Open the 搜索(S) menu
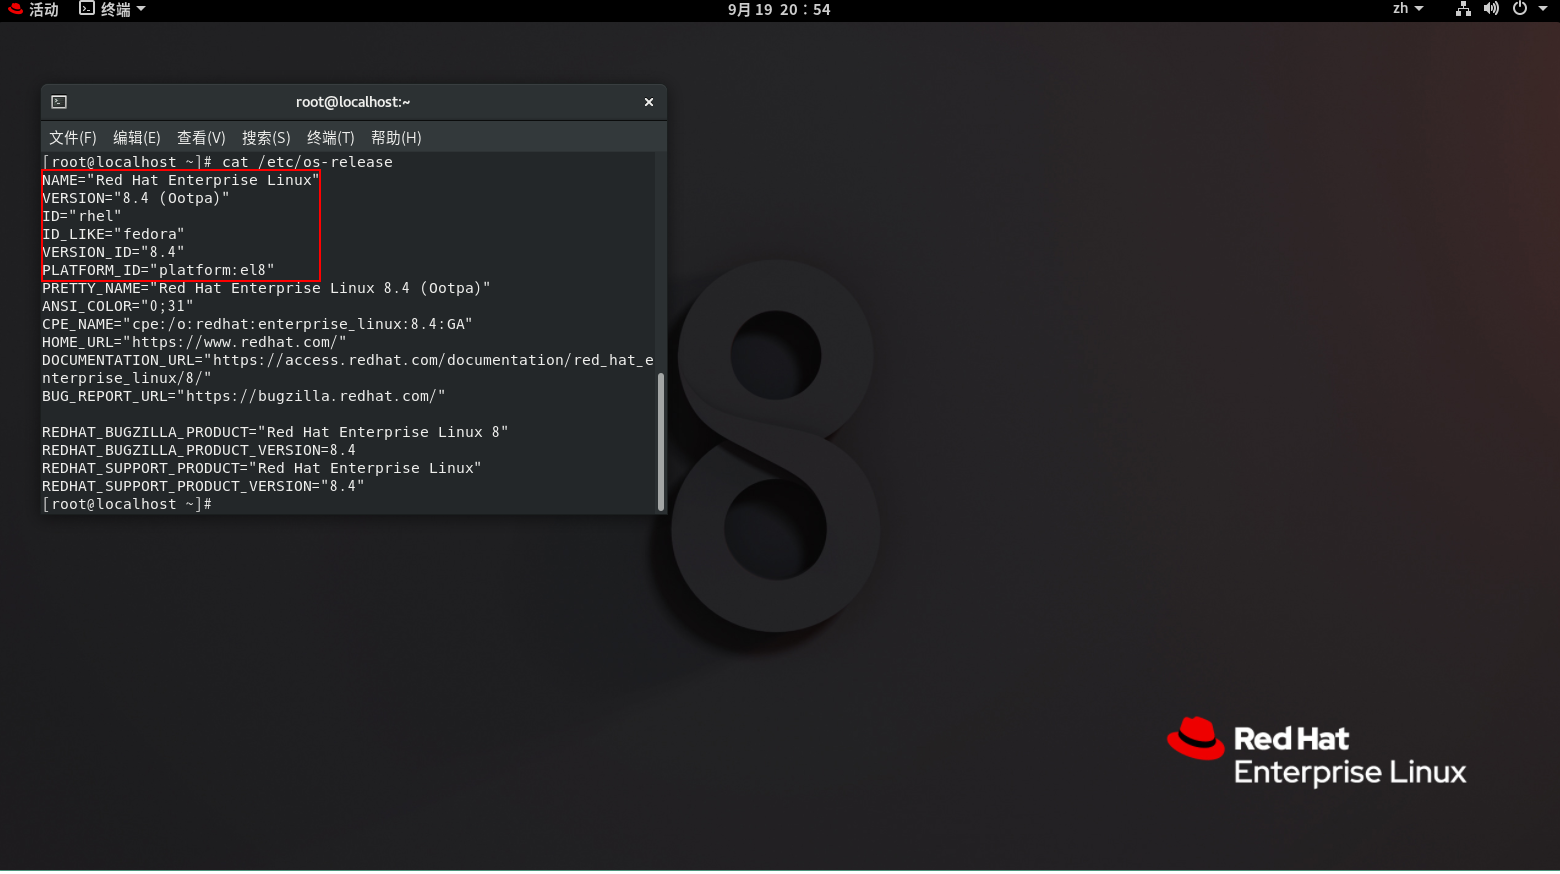The image size is (1560, 874). [266, 138]
